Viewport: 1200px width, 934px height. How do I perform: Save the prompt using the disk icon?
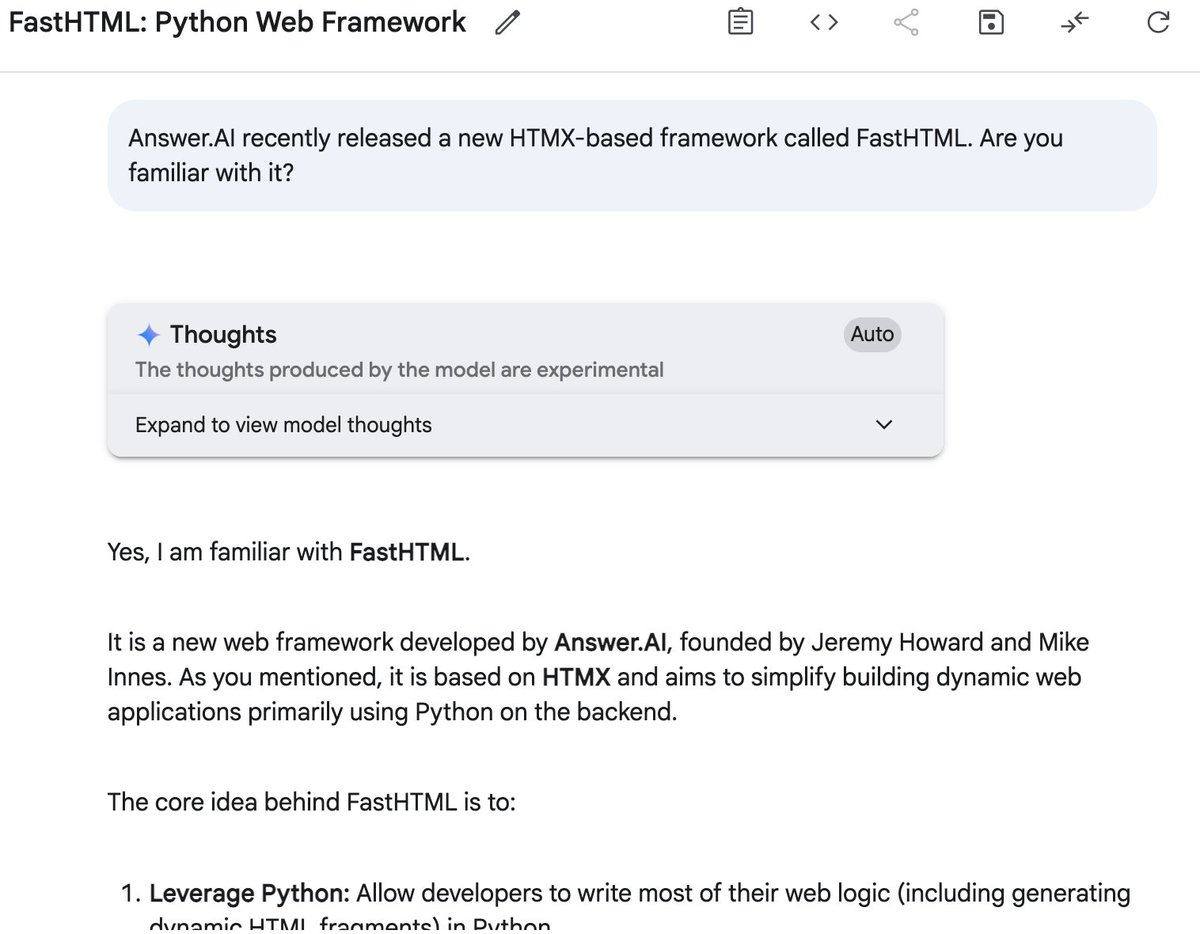coord(990,23)
